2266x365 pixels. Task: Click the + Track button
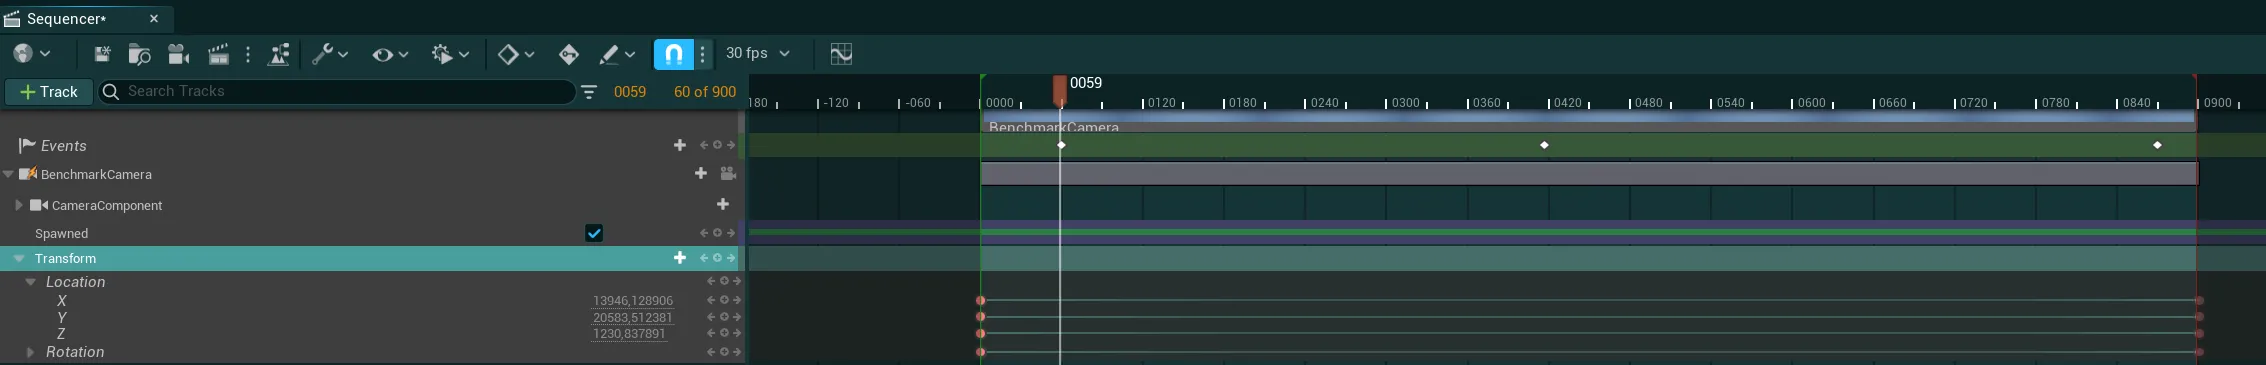coord(49,92)
